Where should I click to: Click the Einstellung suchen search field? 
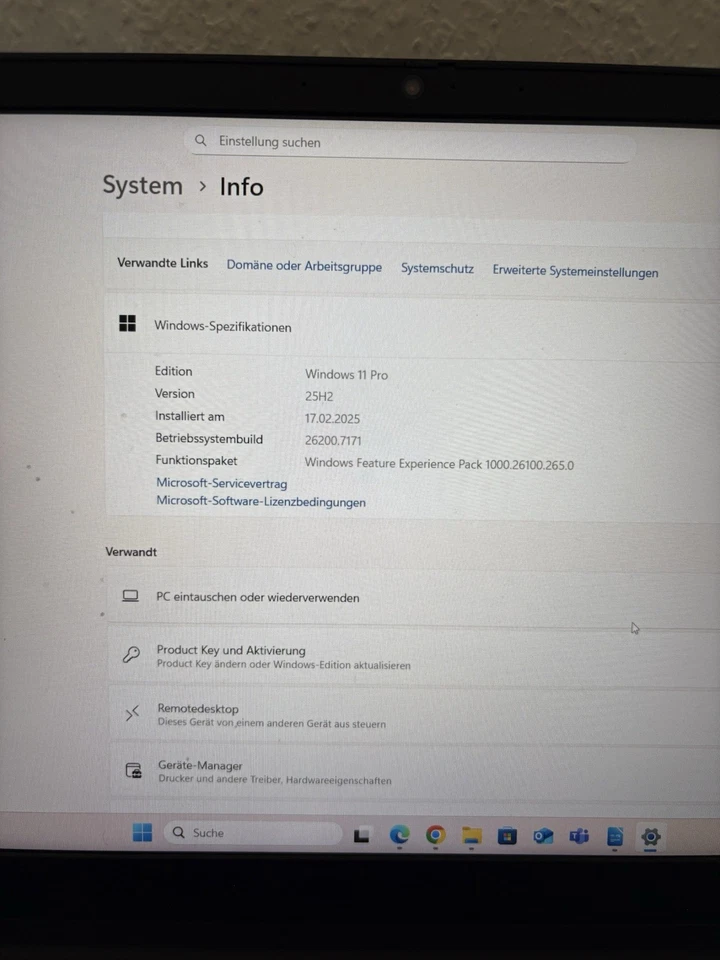409,143
